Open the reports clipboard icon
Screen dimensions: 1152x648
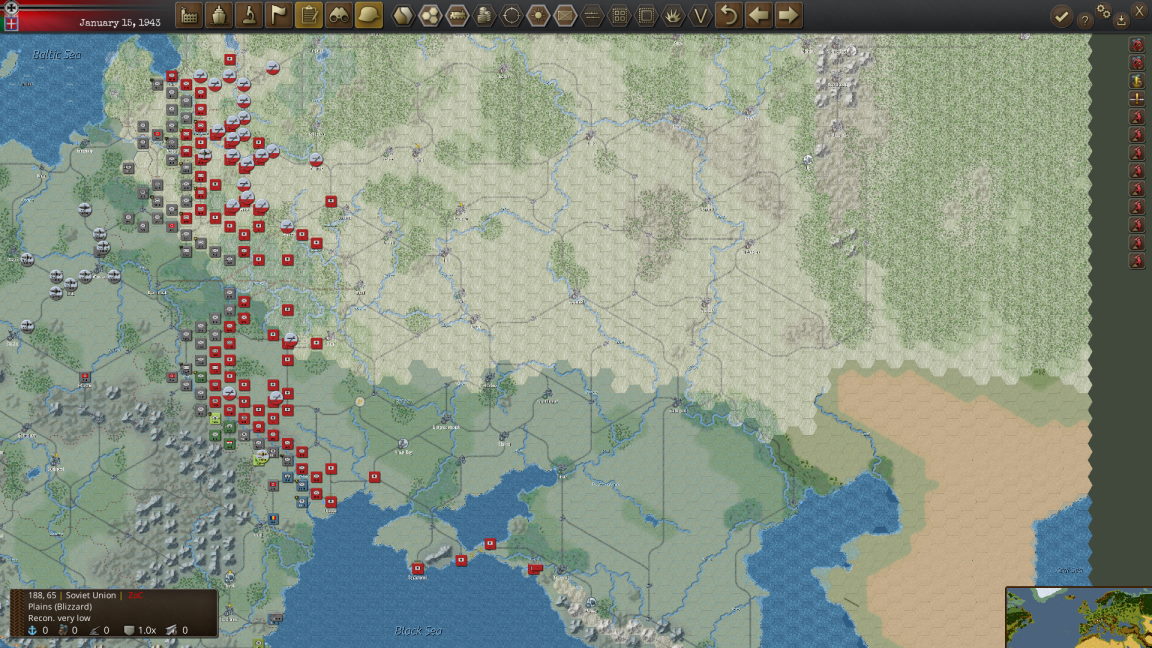tap(309, 15)
